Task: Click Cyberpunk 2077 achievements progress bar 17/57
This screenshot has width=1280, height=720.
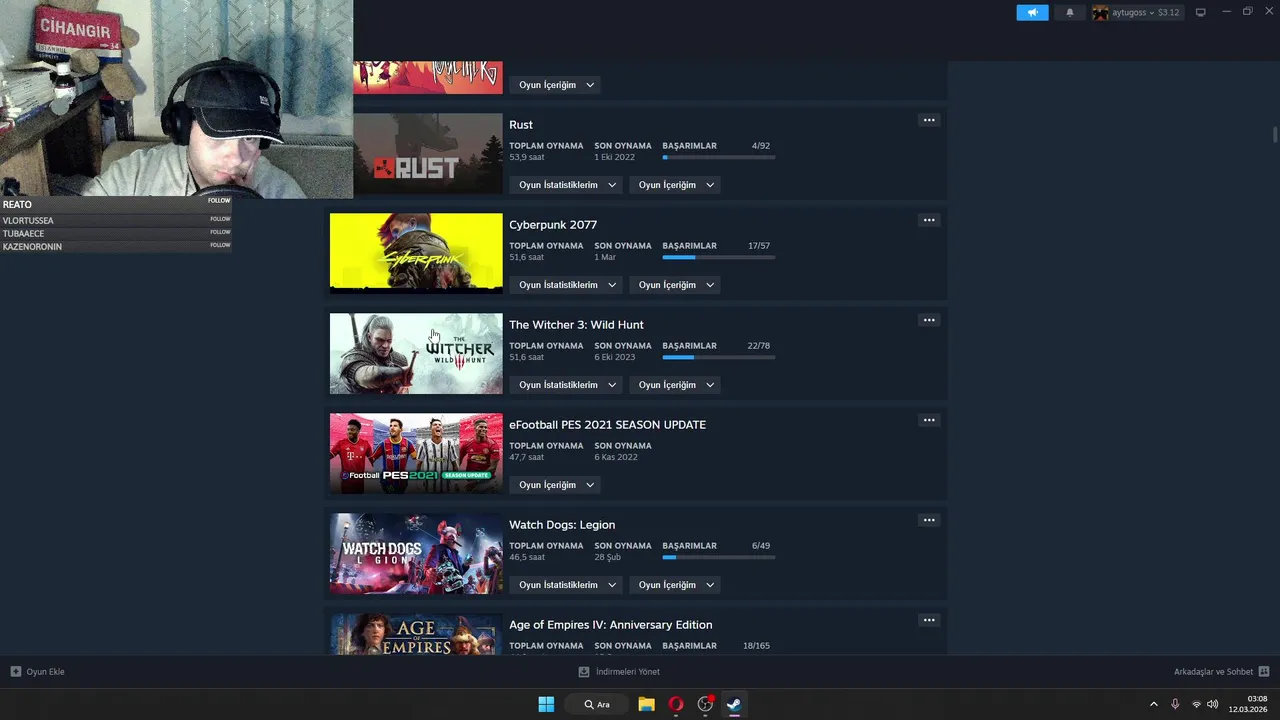Action: click(719, 257)
